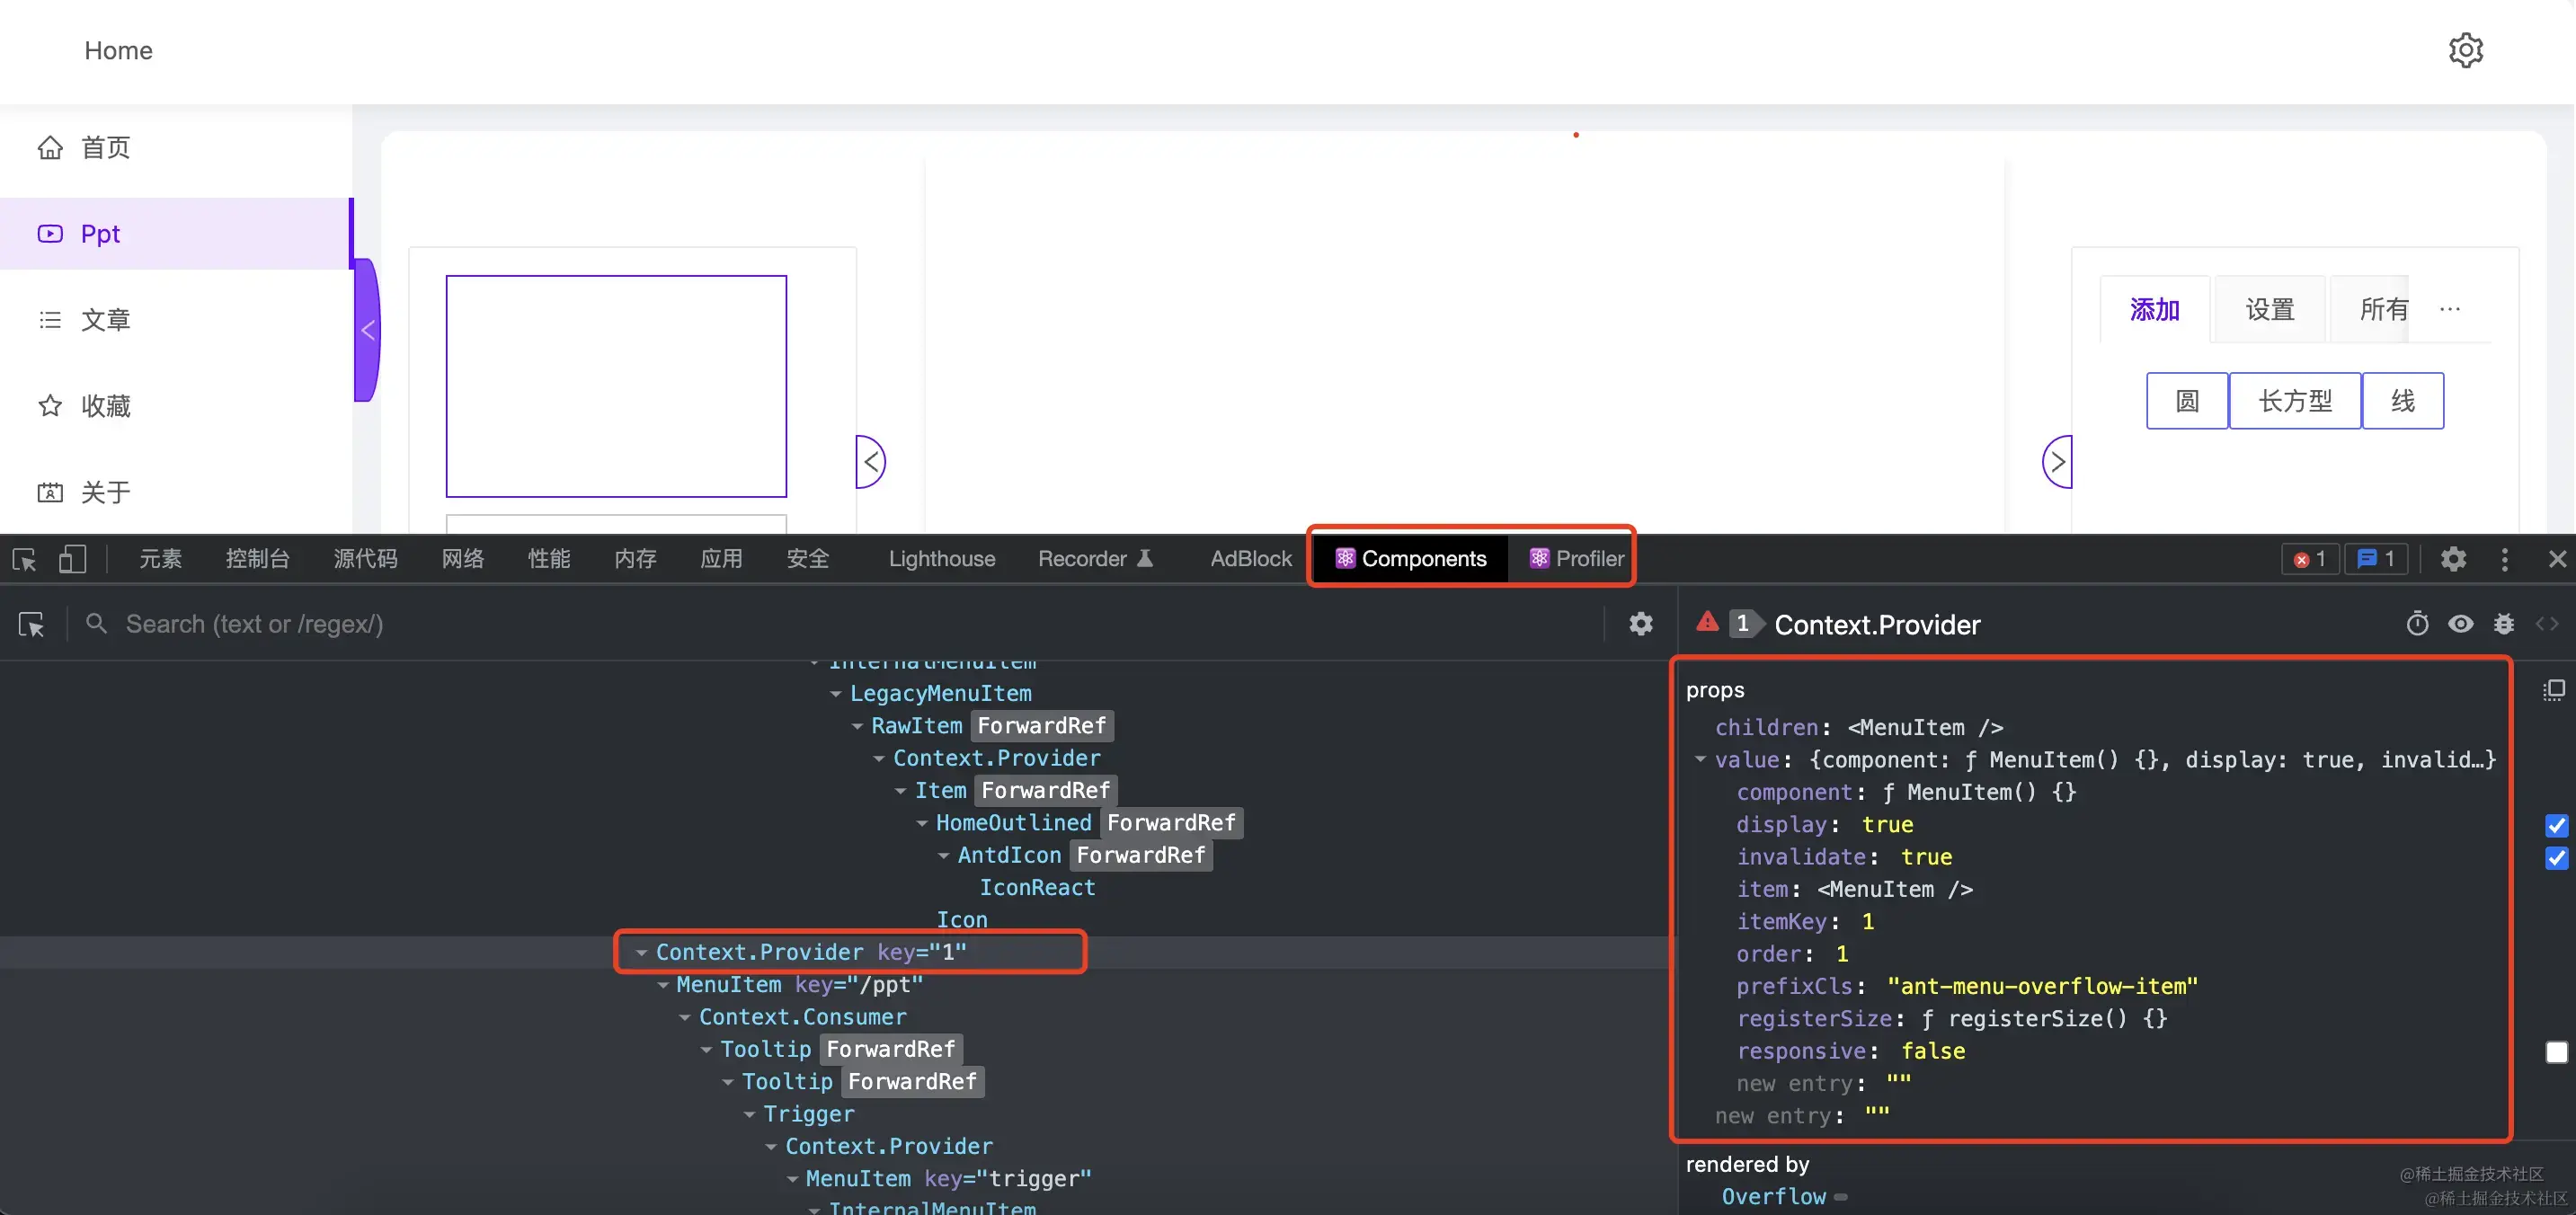Switch to the Profiler tab

click(x=1576, y=559)
